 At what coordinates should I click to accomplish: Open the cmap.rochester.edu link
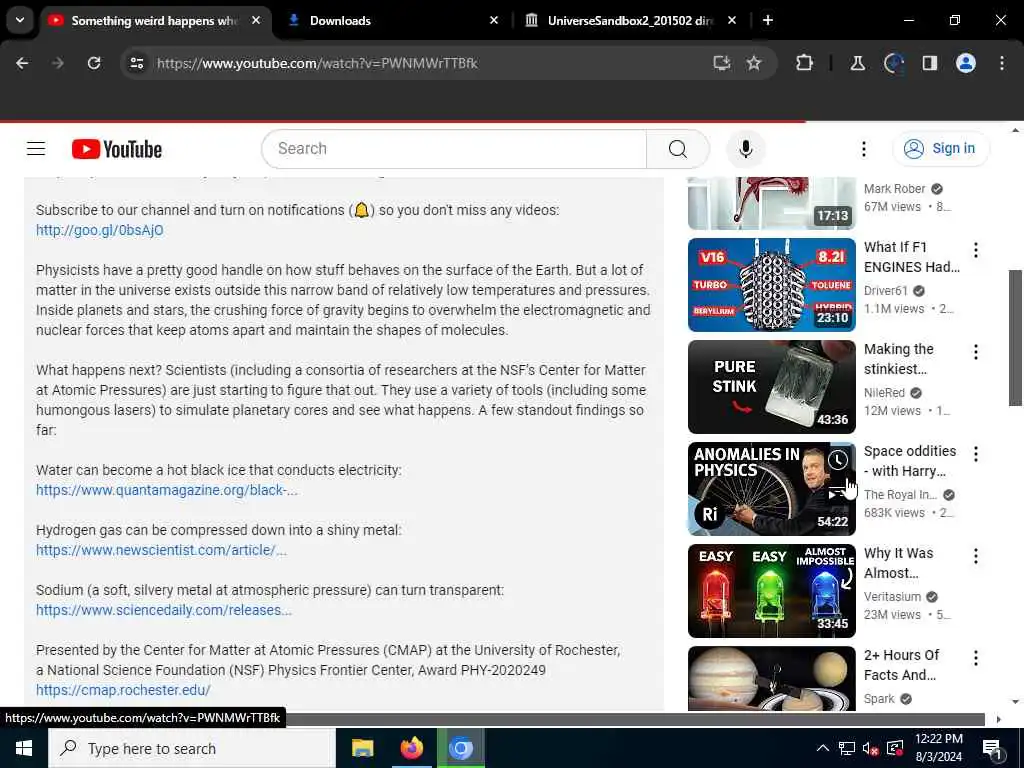coord(123,690)
